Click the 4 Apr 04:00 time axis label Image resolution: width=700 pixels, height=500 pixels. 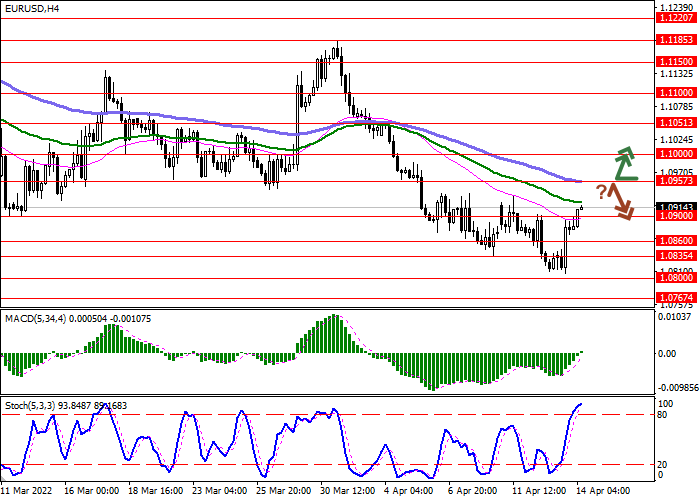tap(409, 491)
